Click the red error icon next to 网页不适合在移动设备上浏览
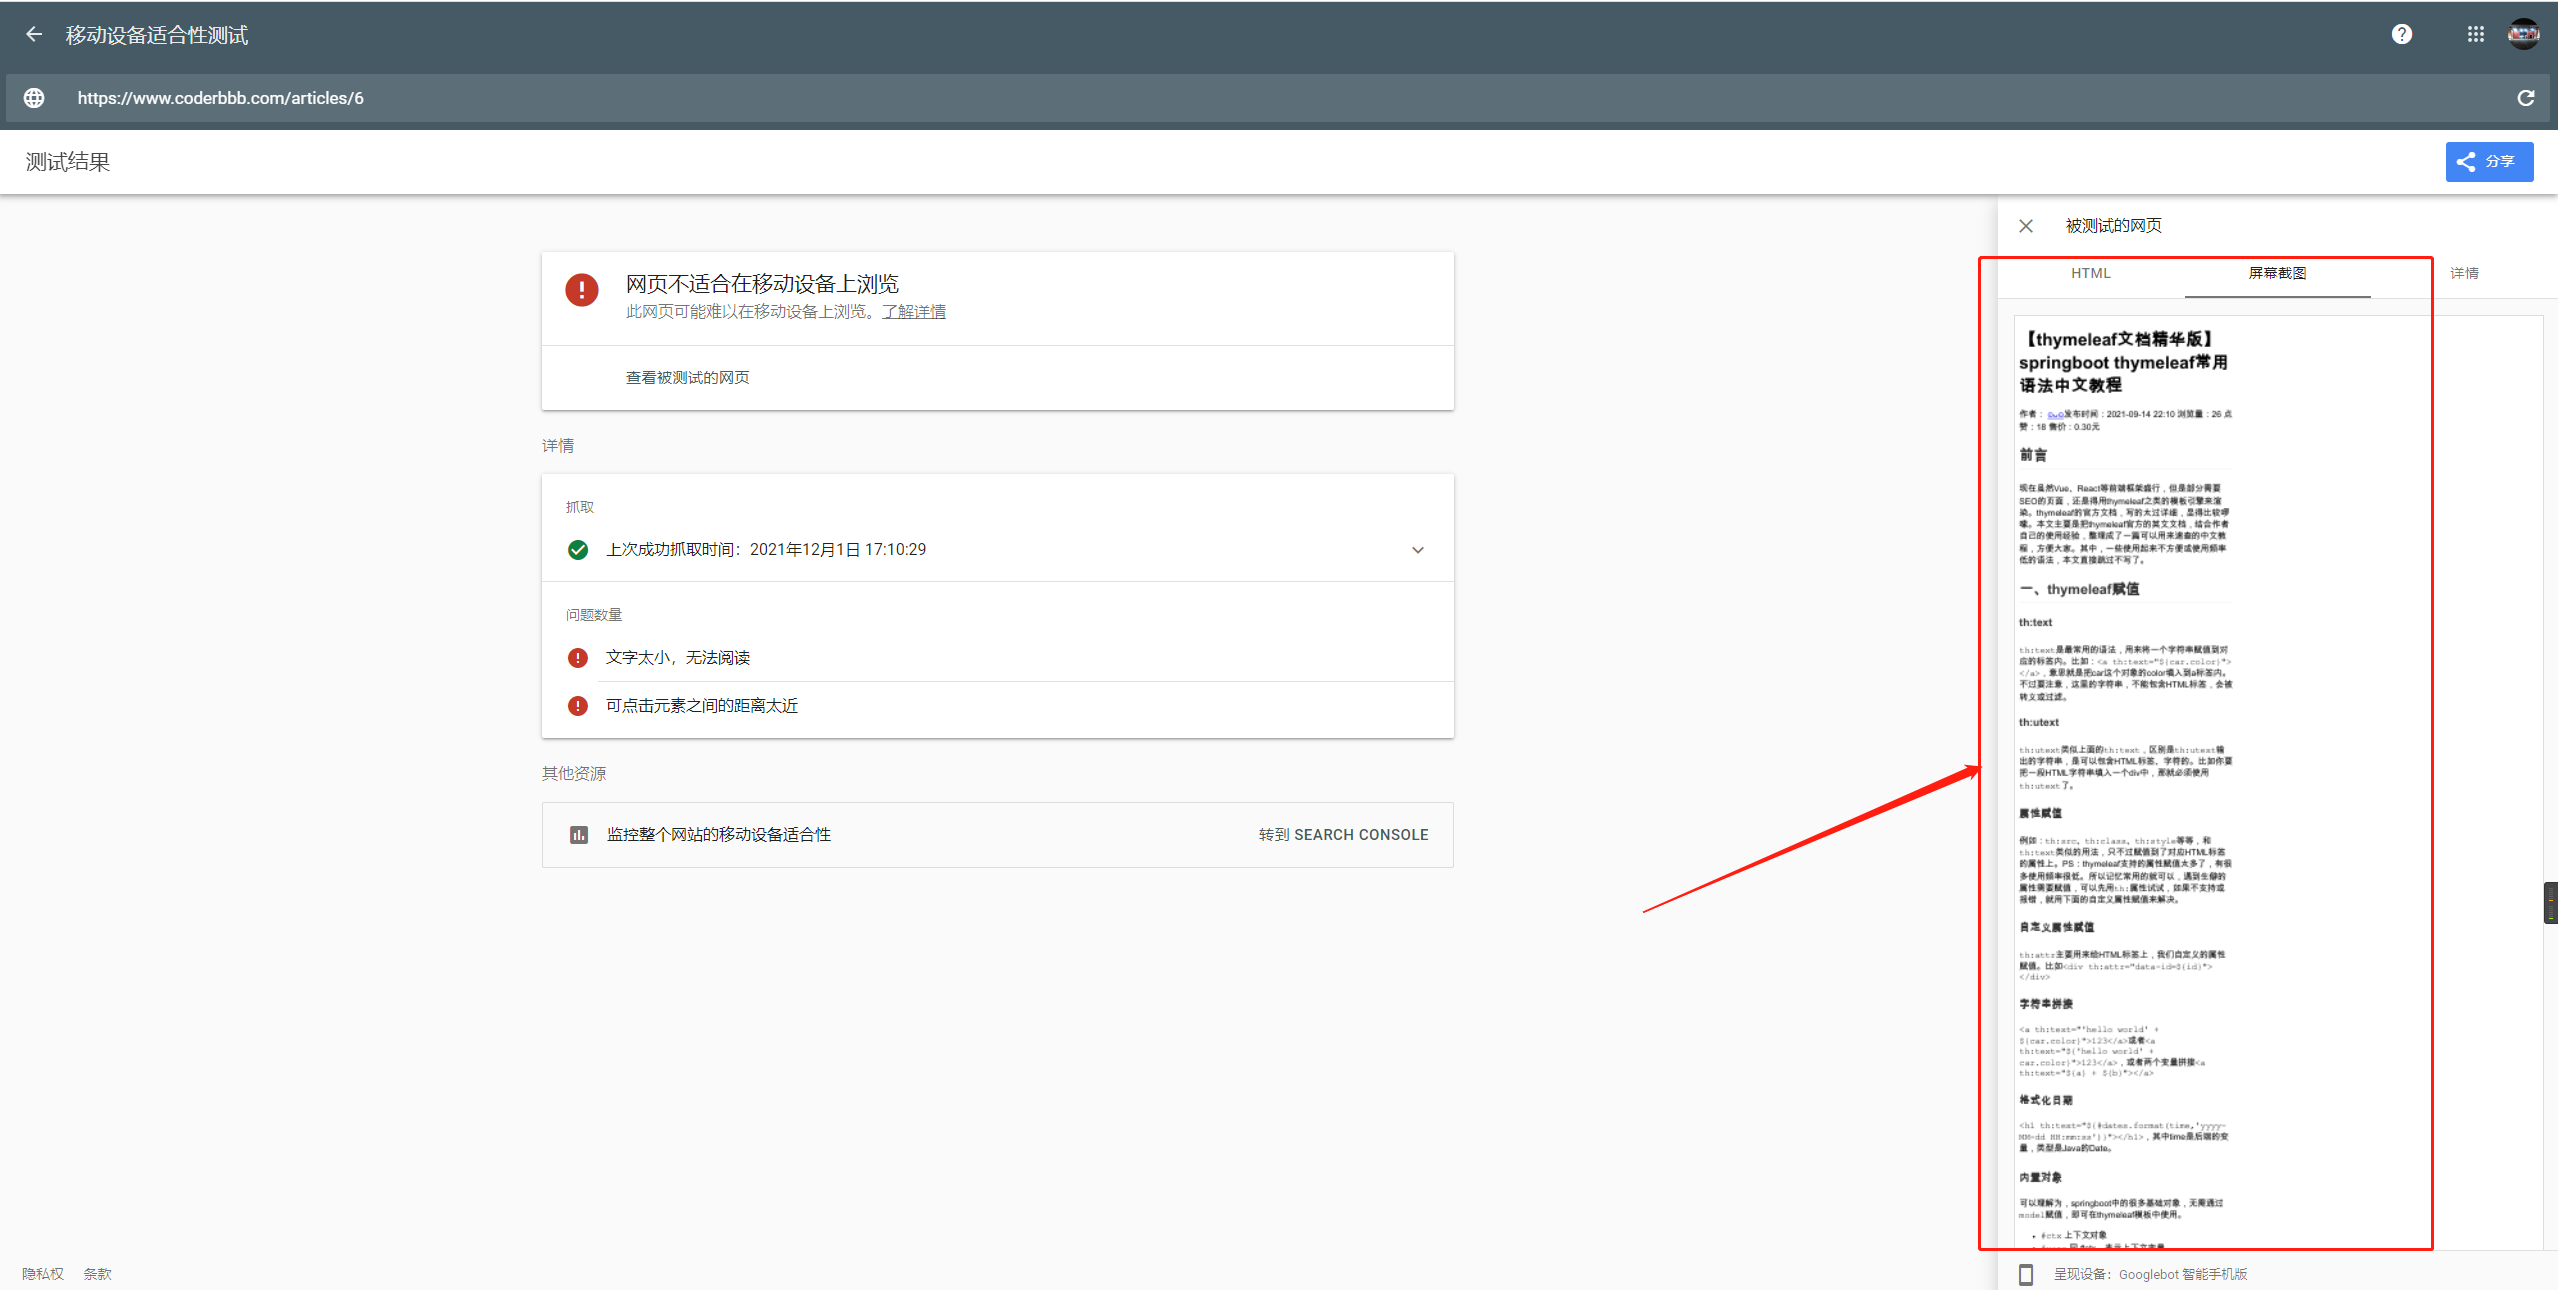This screenshot has height=1290, width=2558. click(x=580, y=290)
